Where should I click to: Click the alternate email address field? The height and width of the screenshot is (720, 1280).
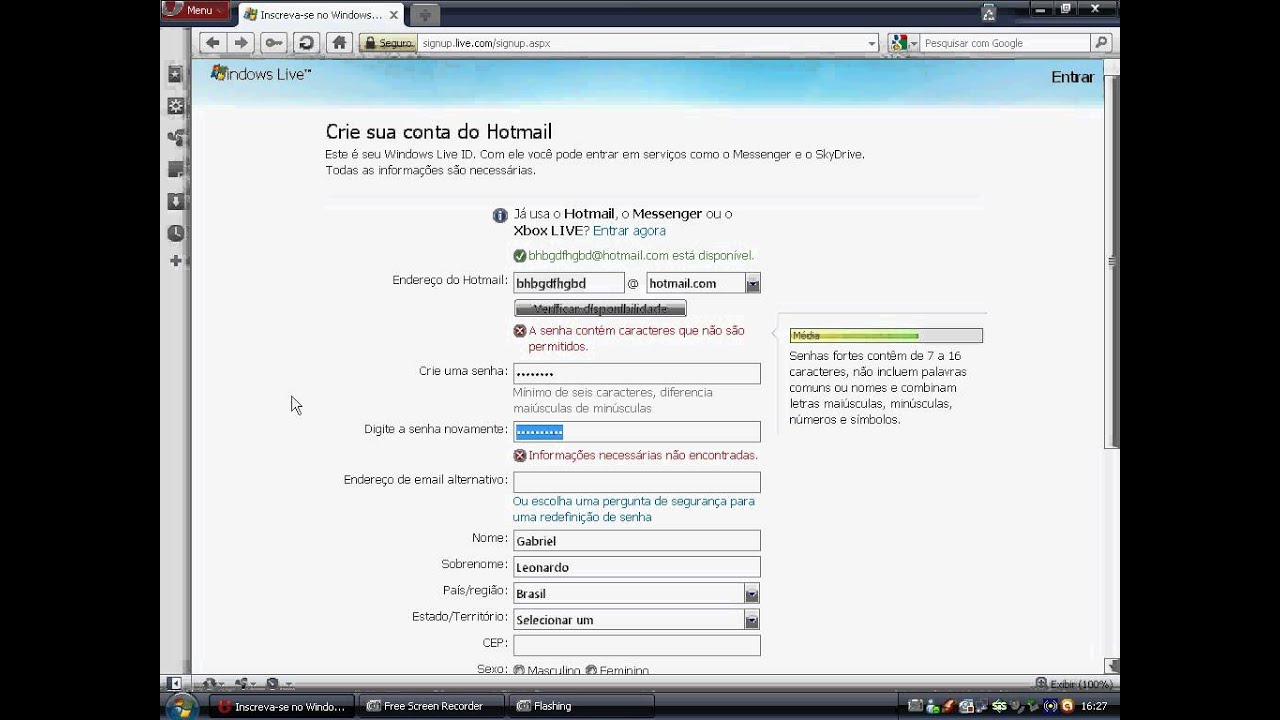pyautogui.click(x=637, y=482)
